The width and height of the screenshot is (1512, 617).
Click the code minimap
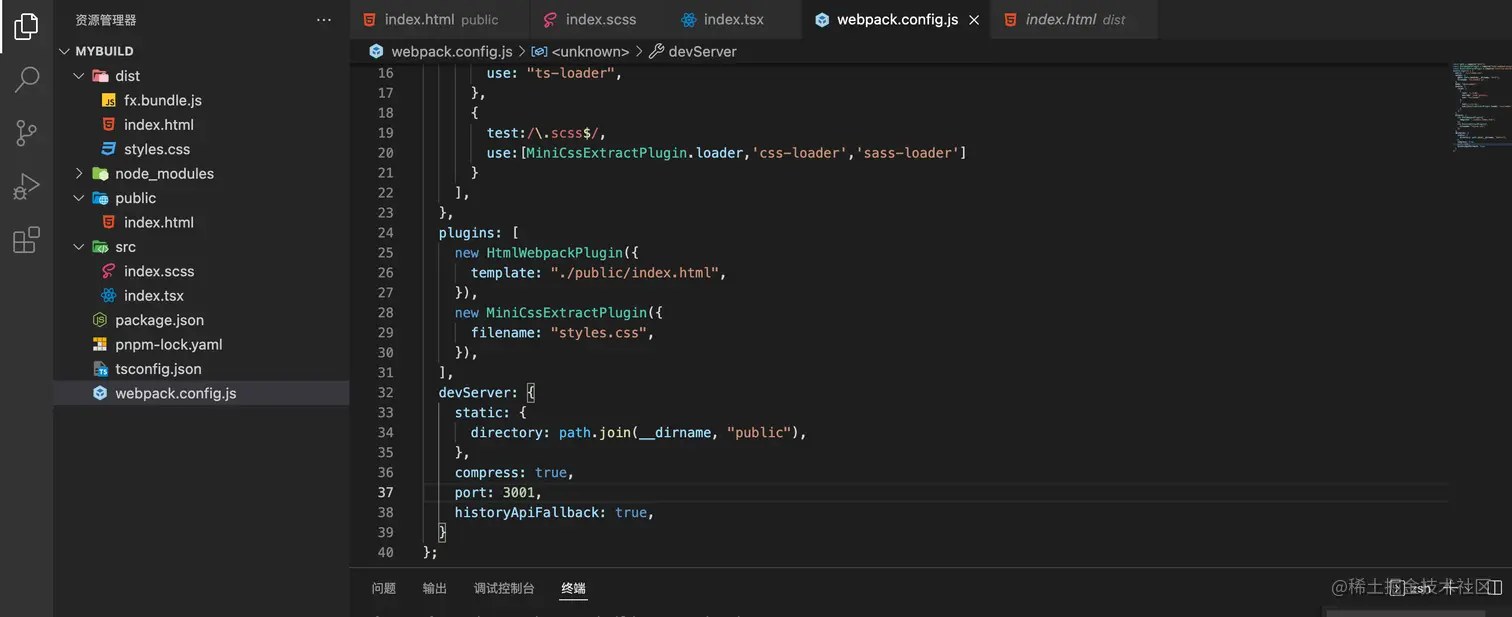1480,108
